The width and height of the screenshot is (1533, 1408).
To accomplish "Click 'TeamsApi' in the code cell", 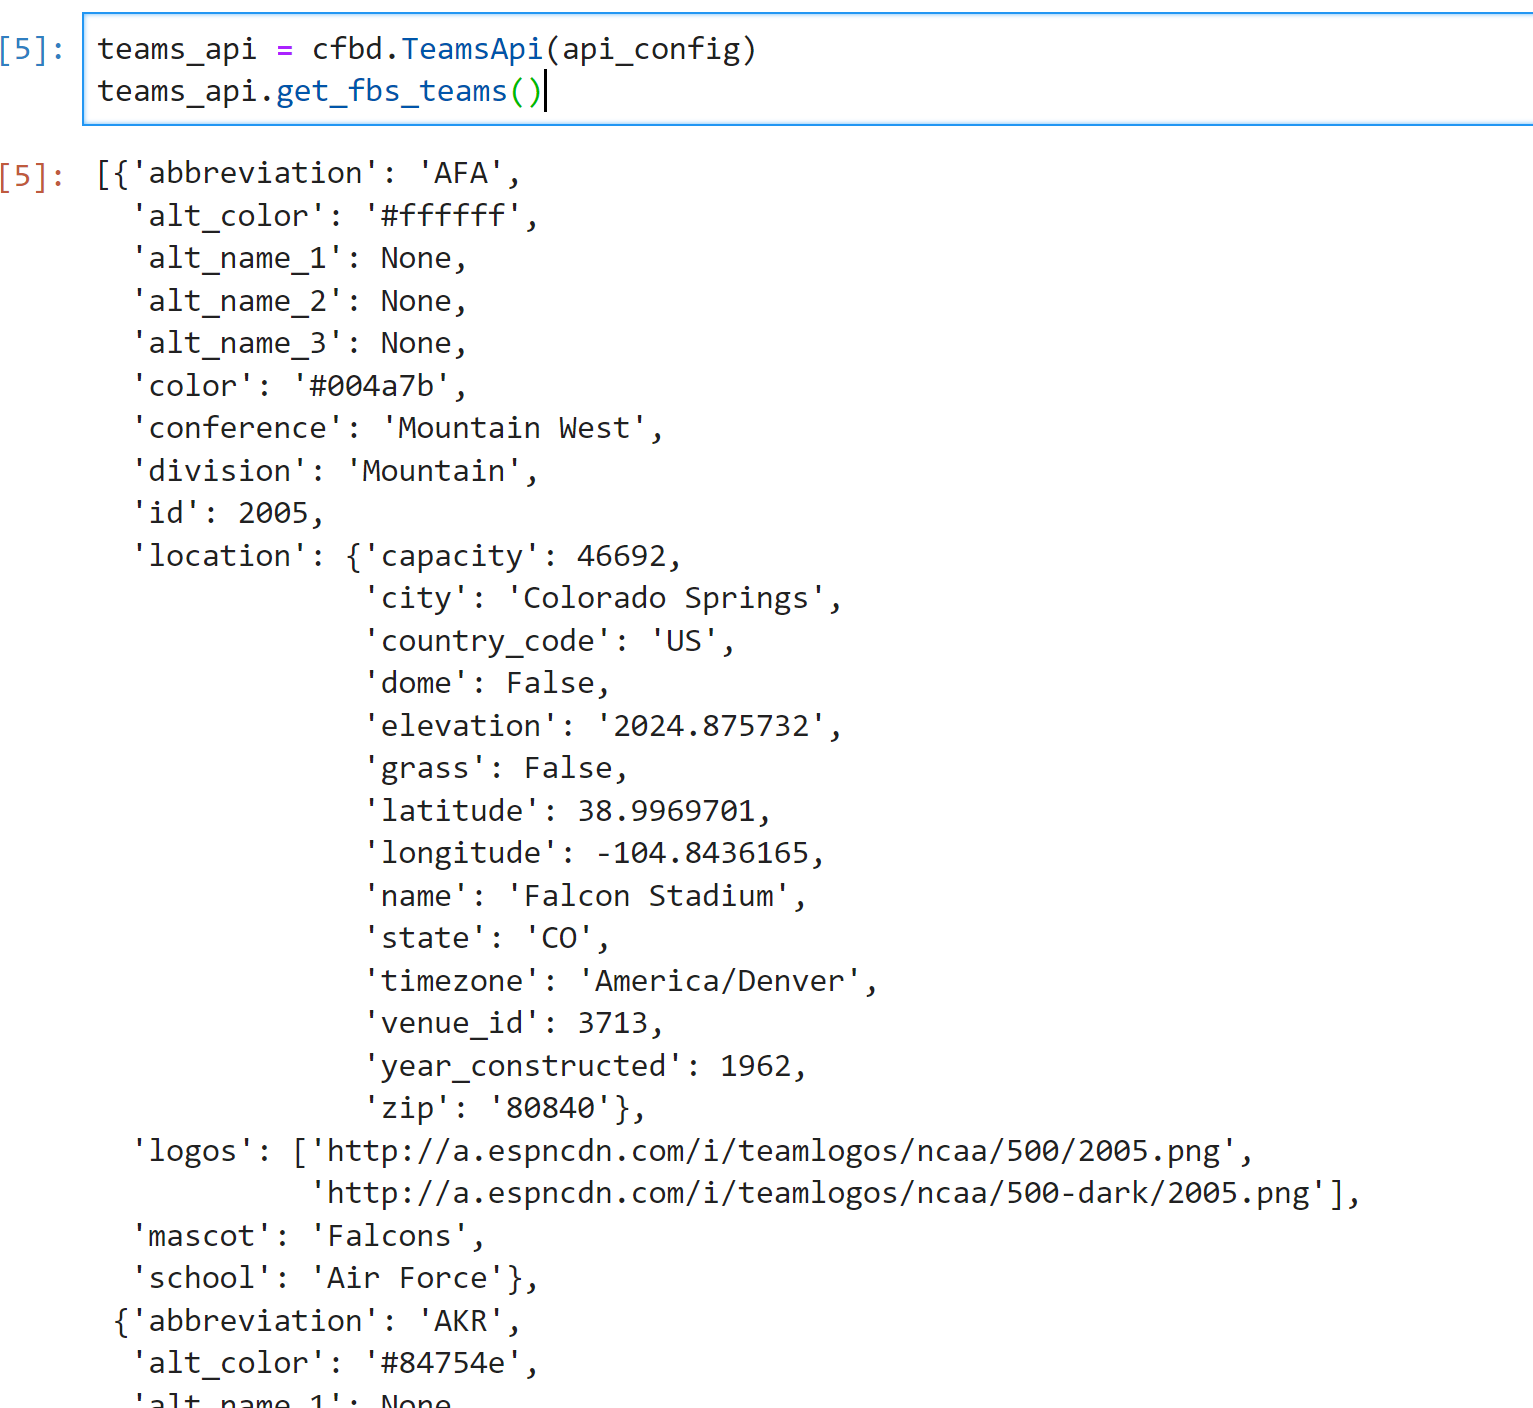I will tap(472, 49).
